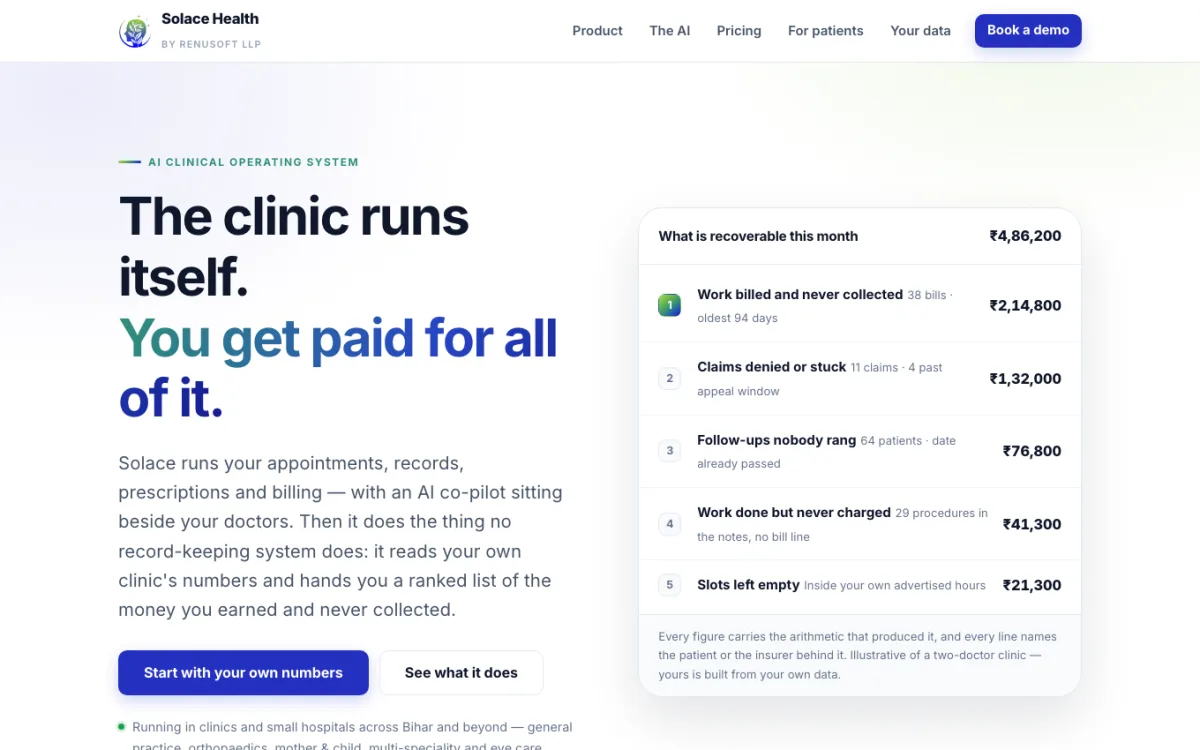Go to the Pricing page
1200x750 pixels.
pyautogui.click(x=739, y=31)
